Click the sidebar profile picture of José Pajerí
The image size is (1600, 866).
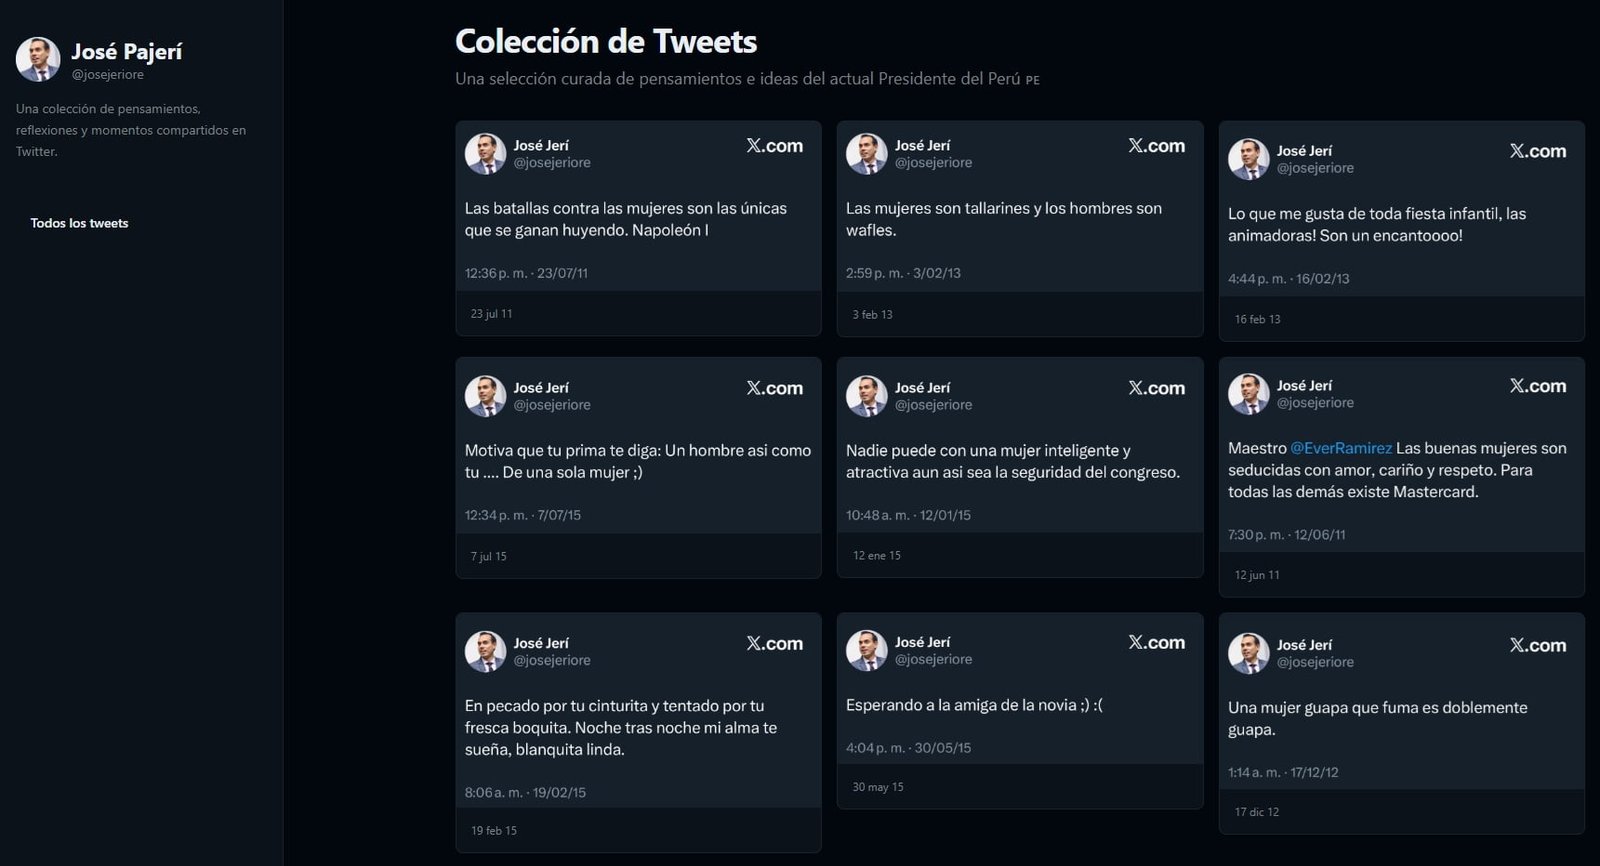[x=38, y=60]
